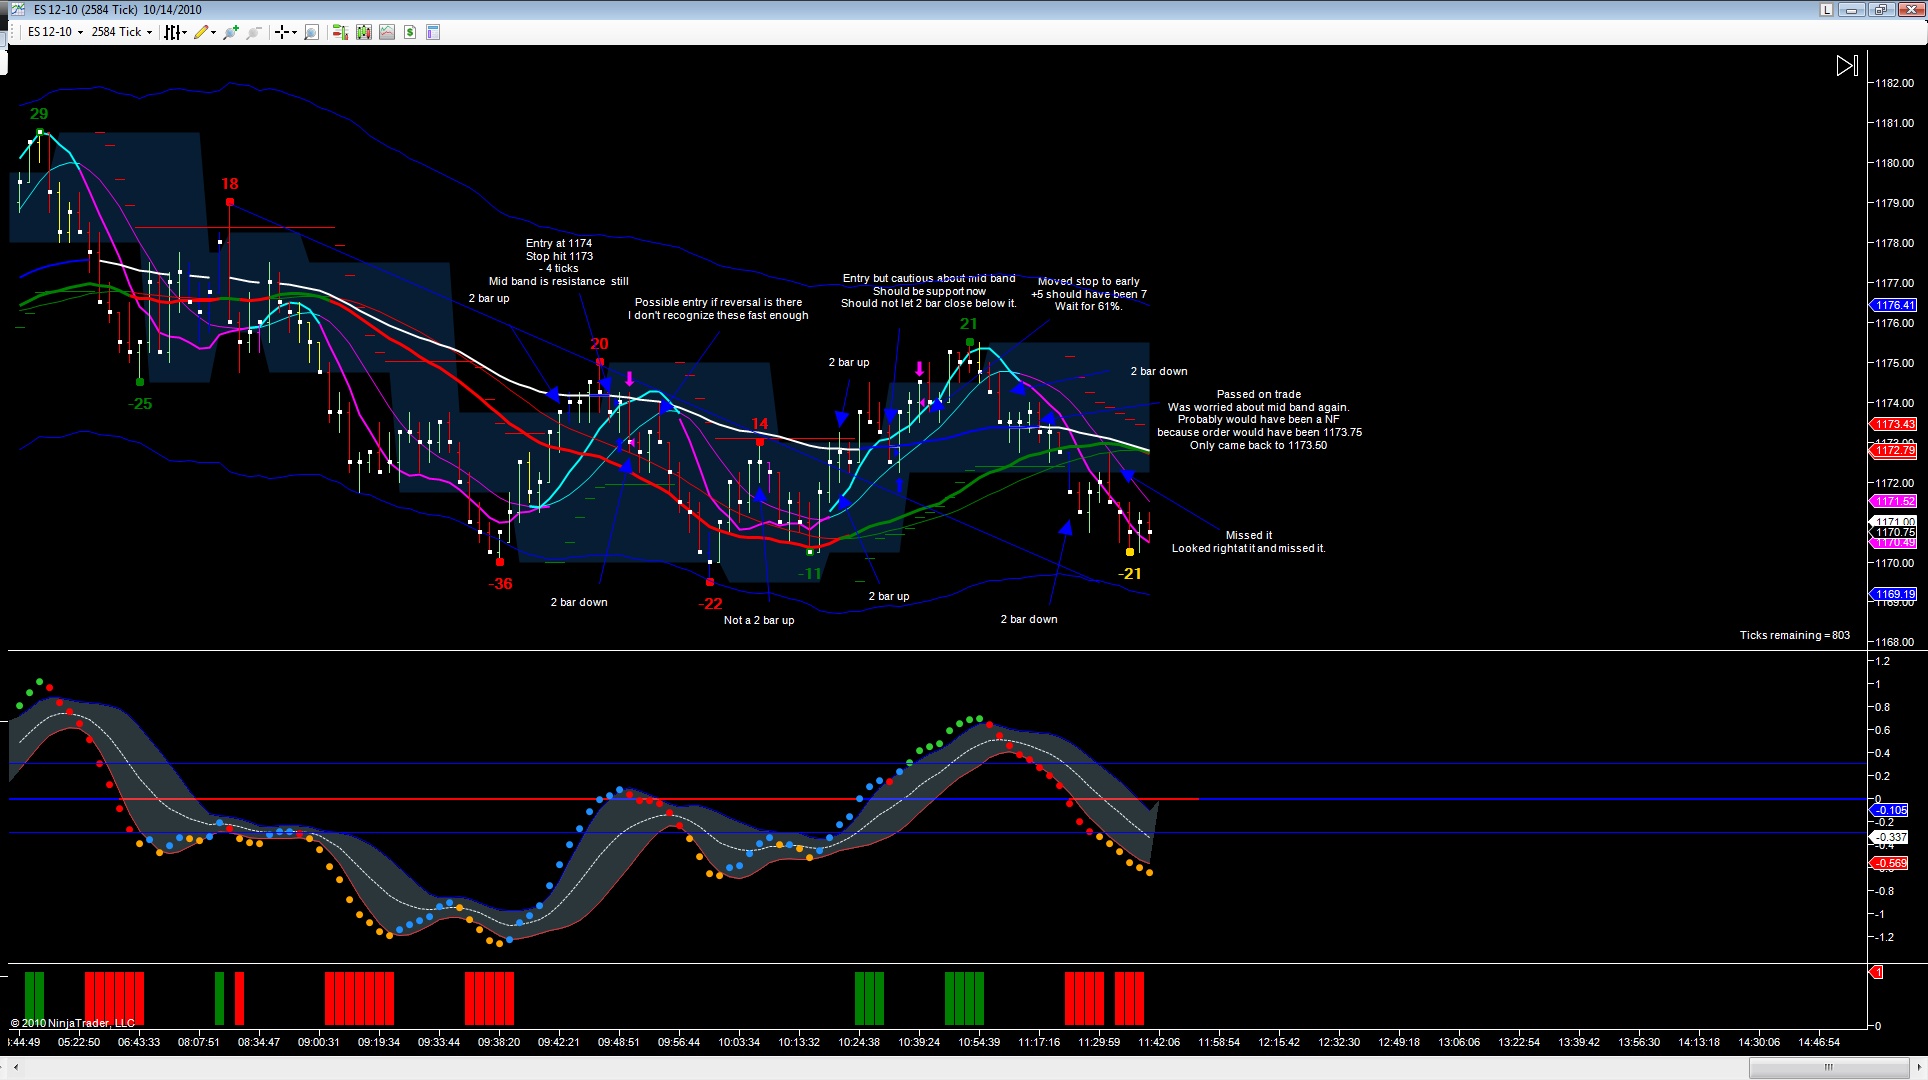Click the '2 bar down' label near 1175

click(1159, 371)
